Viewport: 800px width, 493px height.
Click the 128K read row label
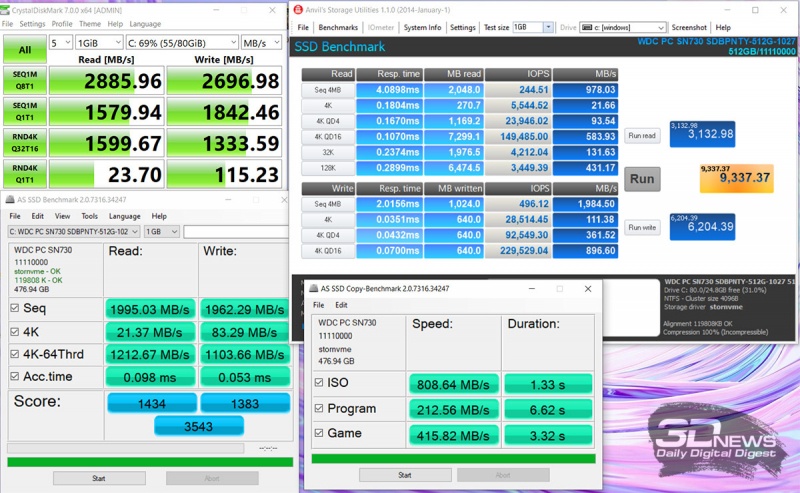tap(328, 168)
